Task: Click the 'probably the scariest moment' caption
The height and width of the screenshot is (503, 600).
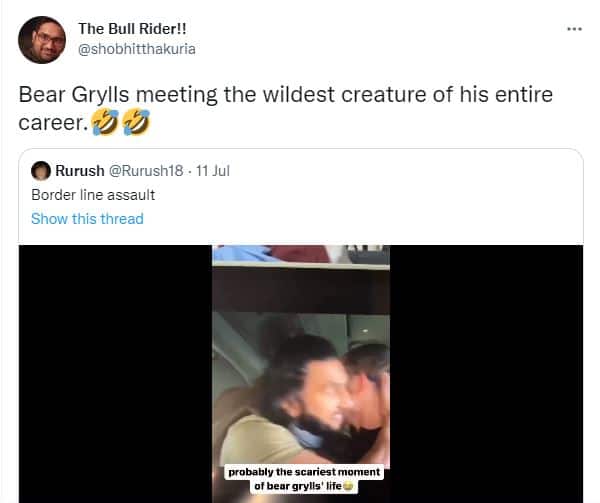Action: pos(304,479)
